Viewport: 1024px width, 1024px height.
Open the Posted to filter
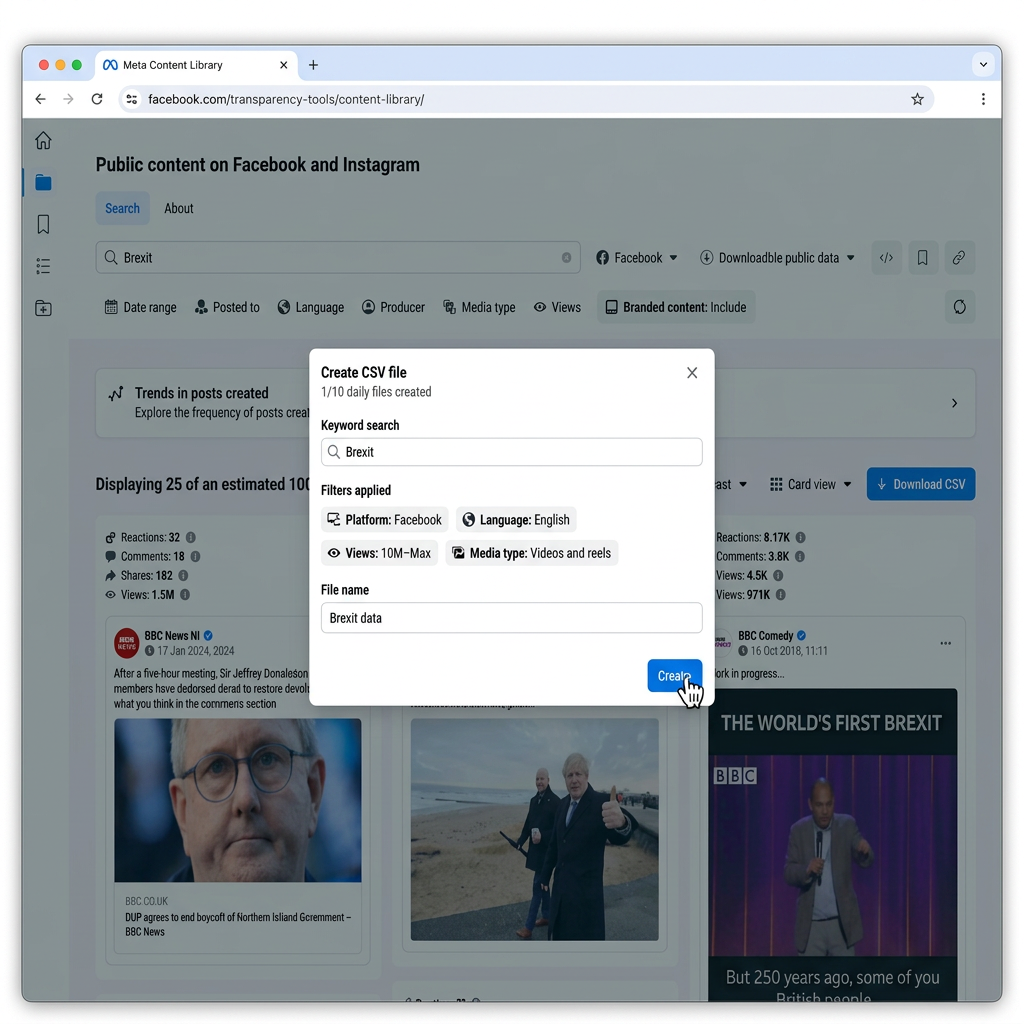click(227, 307)
